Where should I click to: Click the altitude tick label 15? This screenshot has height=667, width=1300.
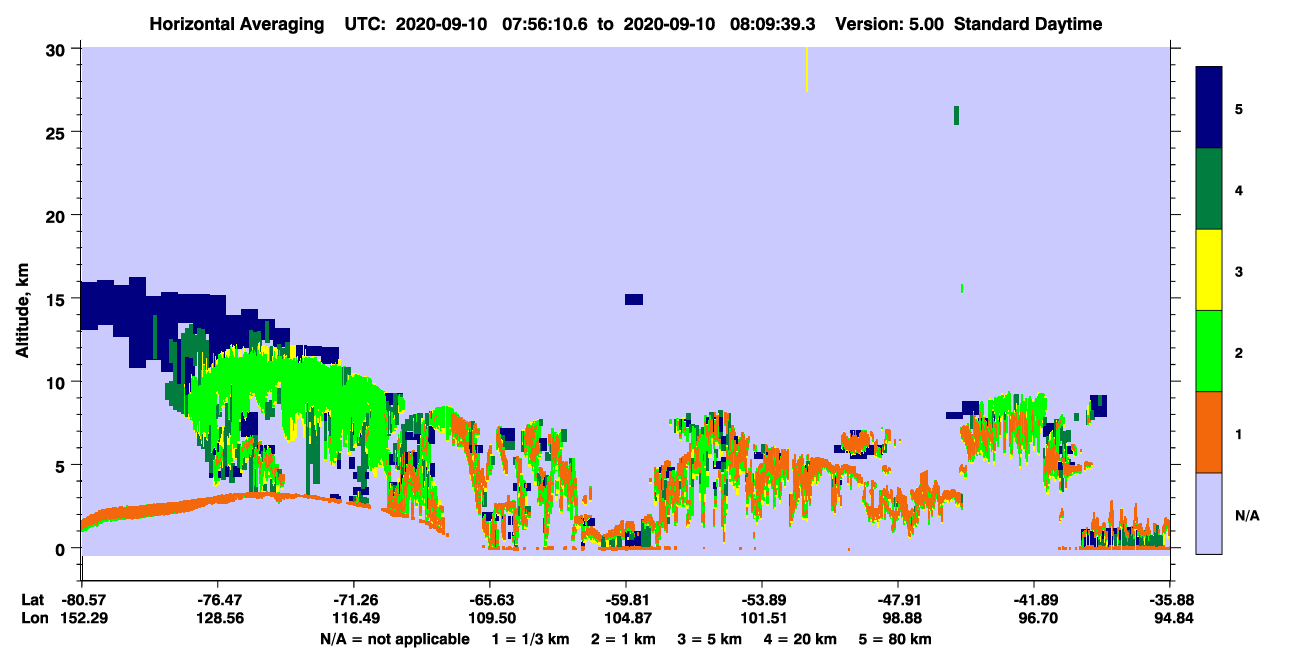click(x=58, y=299)
